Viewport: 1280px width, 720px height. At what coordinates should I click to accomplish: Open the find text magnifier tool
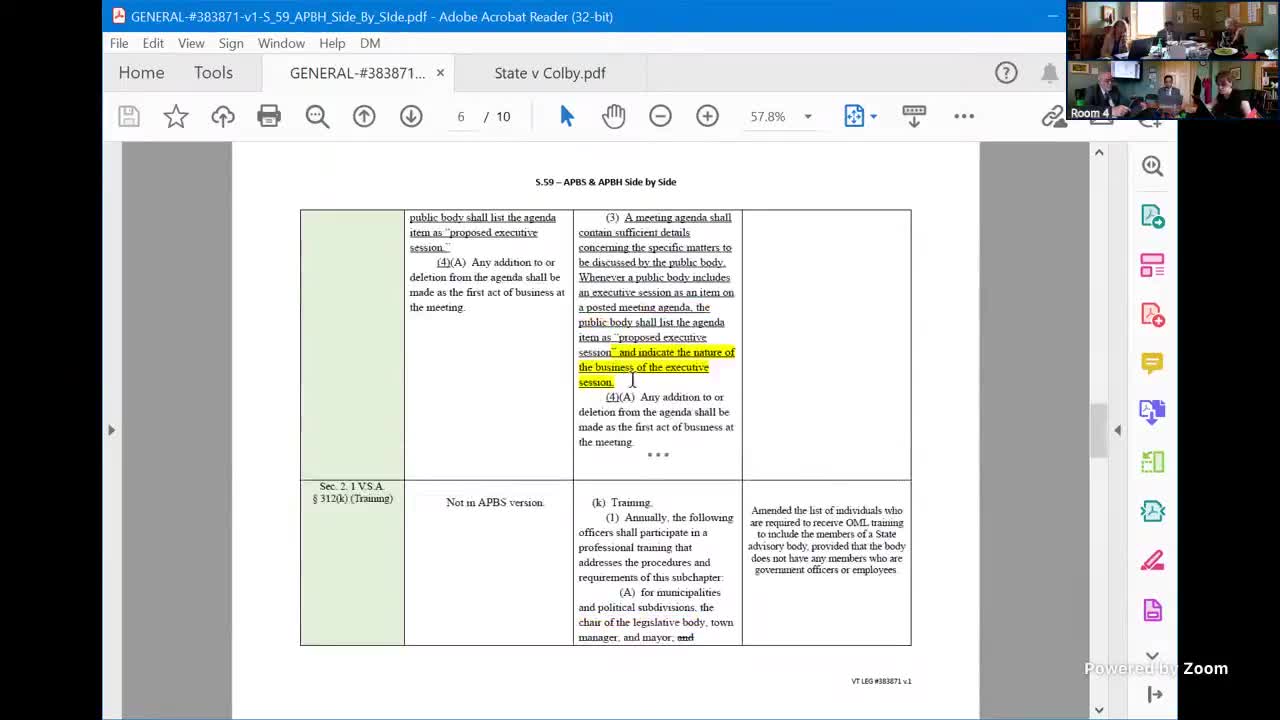(x=317, y=116)
